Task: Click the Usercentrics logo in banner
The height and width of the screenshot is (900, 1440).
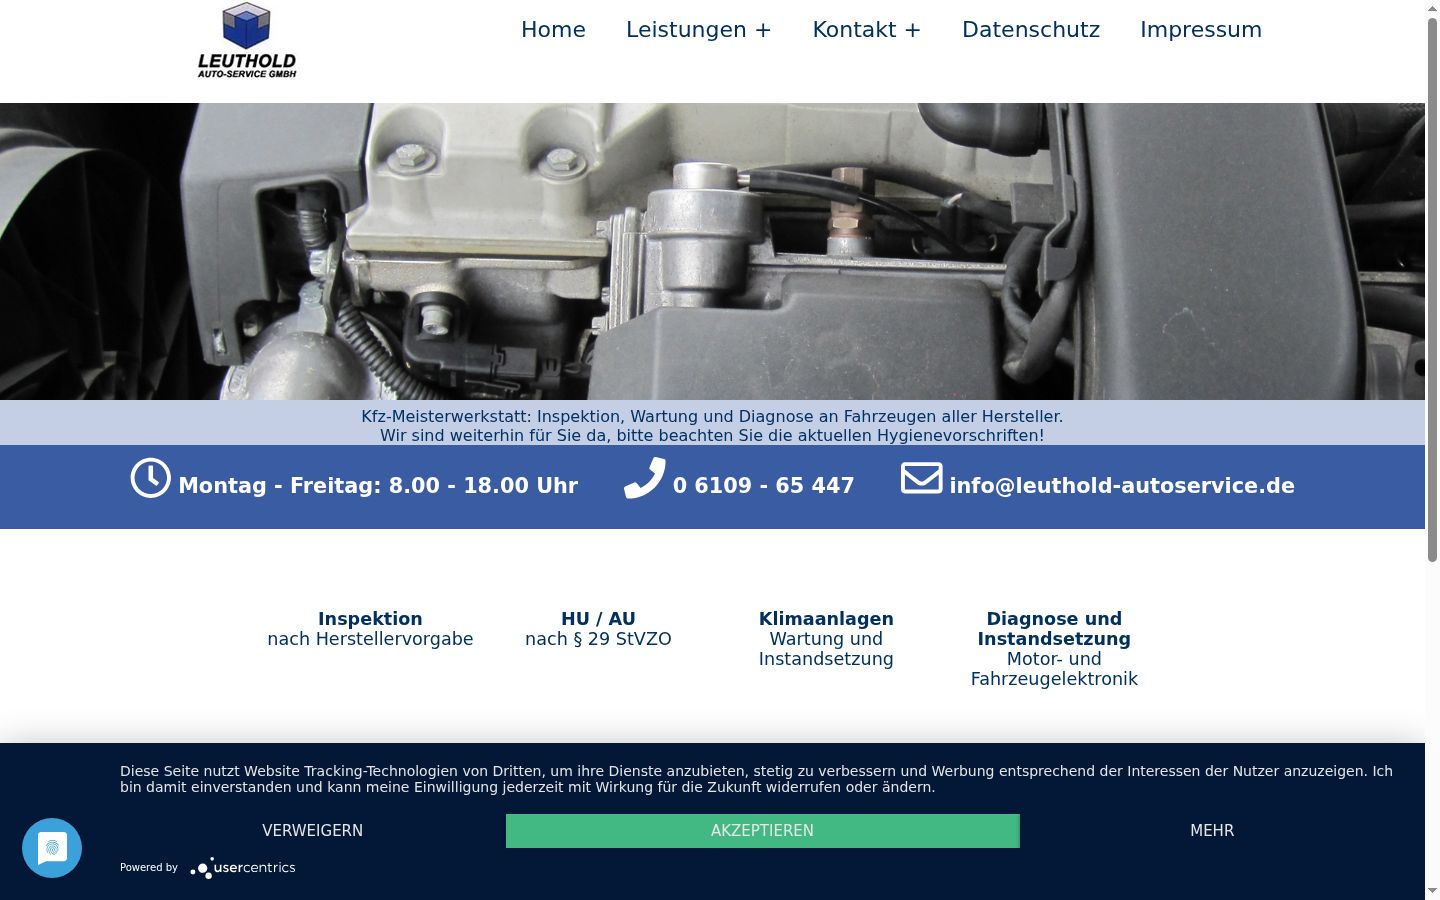Action: [x=243, y=868]
